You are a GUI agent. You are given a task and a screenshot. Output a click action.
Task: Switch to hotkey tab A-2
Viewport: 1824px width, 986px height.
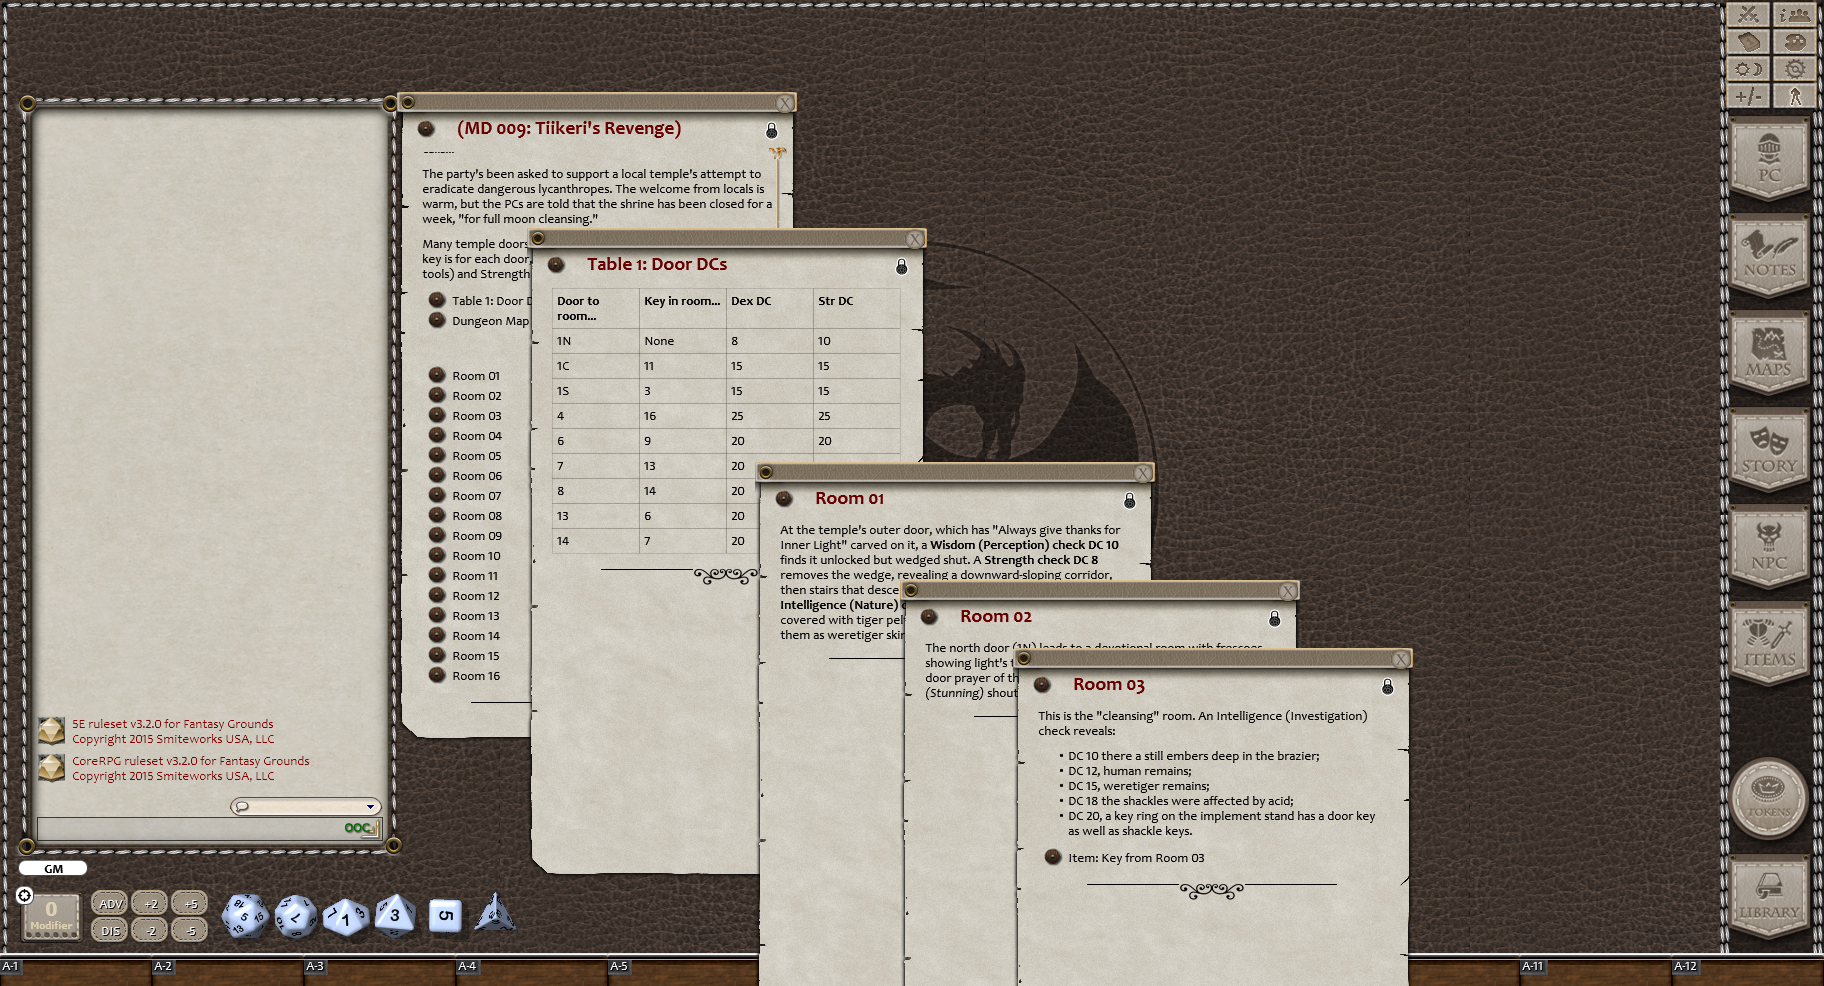[162, 967]
